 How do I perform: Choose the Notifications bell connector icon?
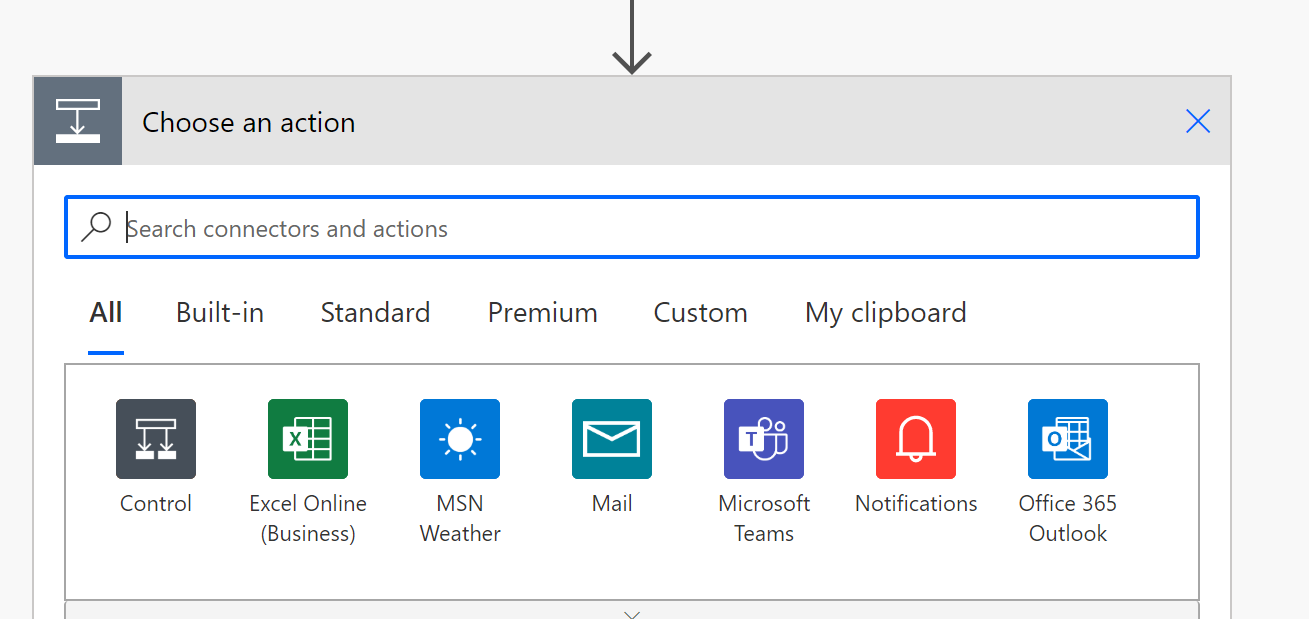pyautogui.click(x=916, y=439)
